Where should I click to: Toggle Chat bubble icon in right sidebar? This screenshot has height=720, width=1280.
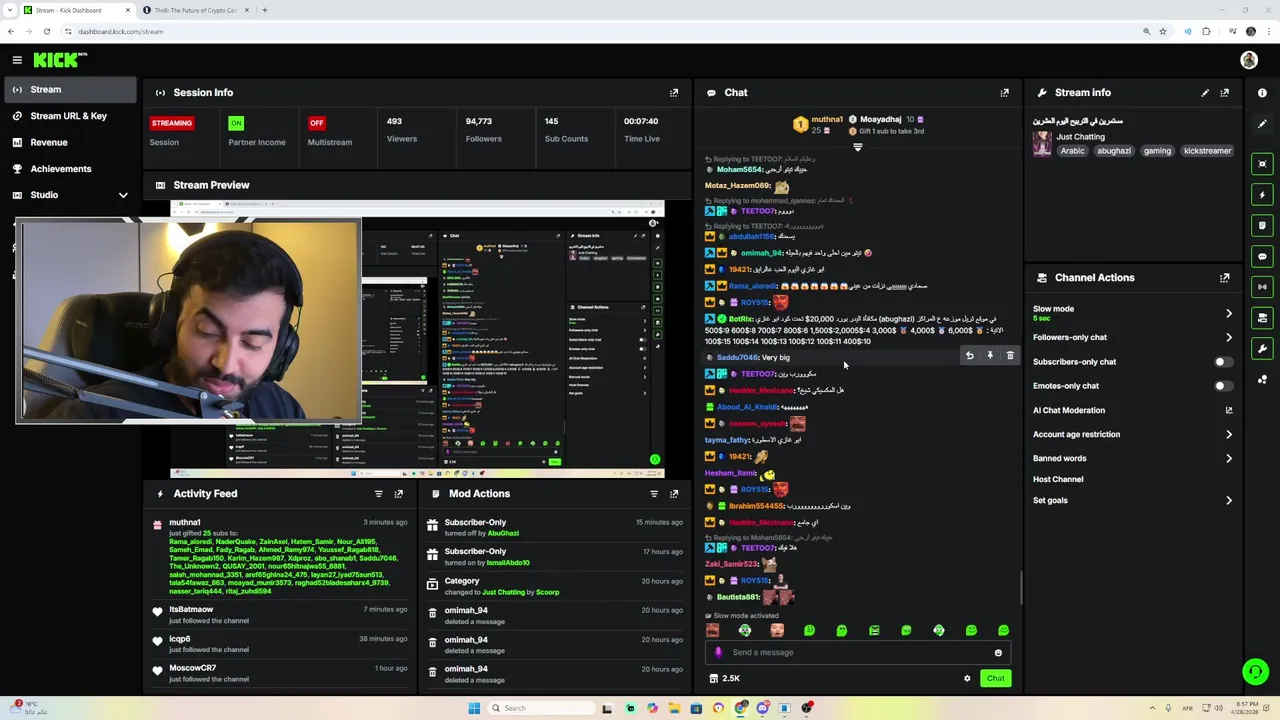click(x=1262, y=257)
